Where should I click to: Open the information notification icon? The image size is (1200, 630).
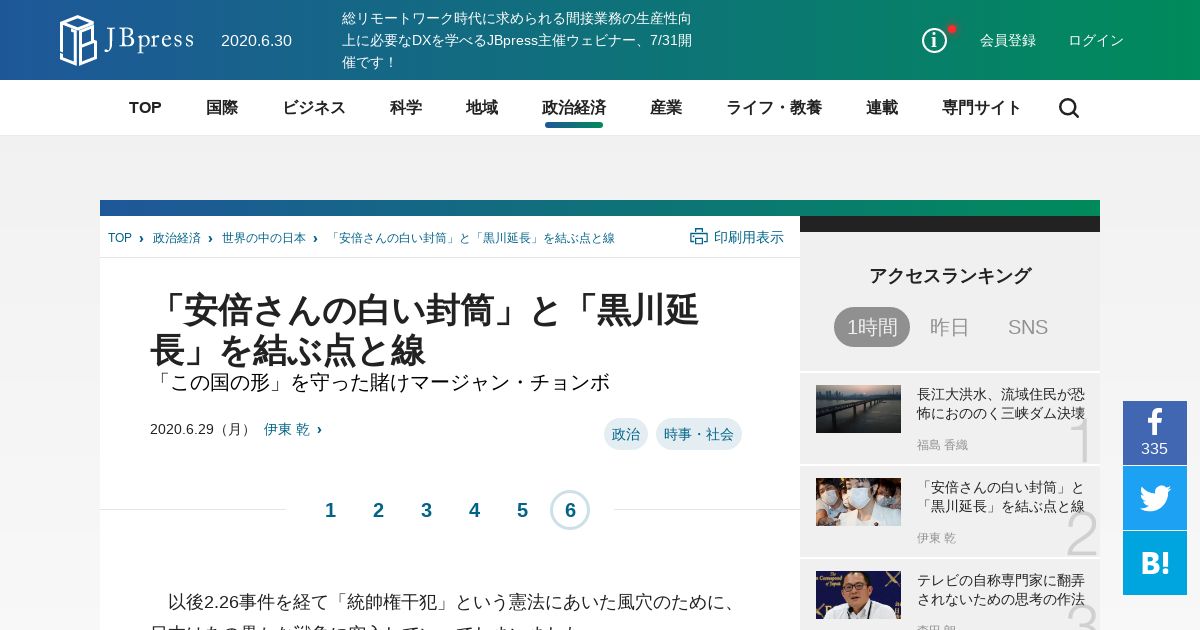[x=934, y=40]
